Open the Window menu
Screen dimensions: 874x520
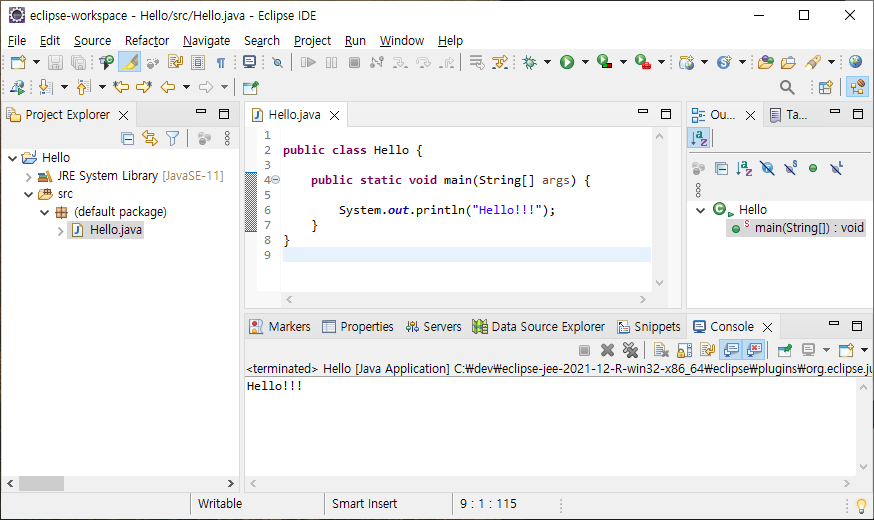[x=402, y=41]
